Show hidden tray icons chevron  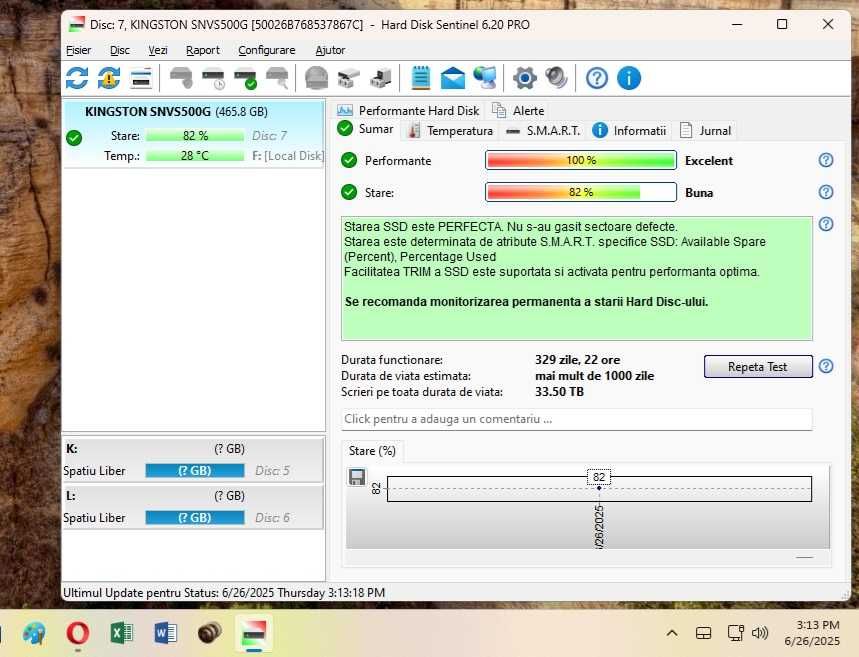tap(672, 633)
